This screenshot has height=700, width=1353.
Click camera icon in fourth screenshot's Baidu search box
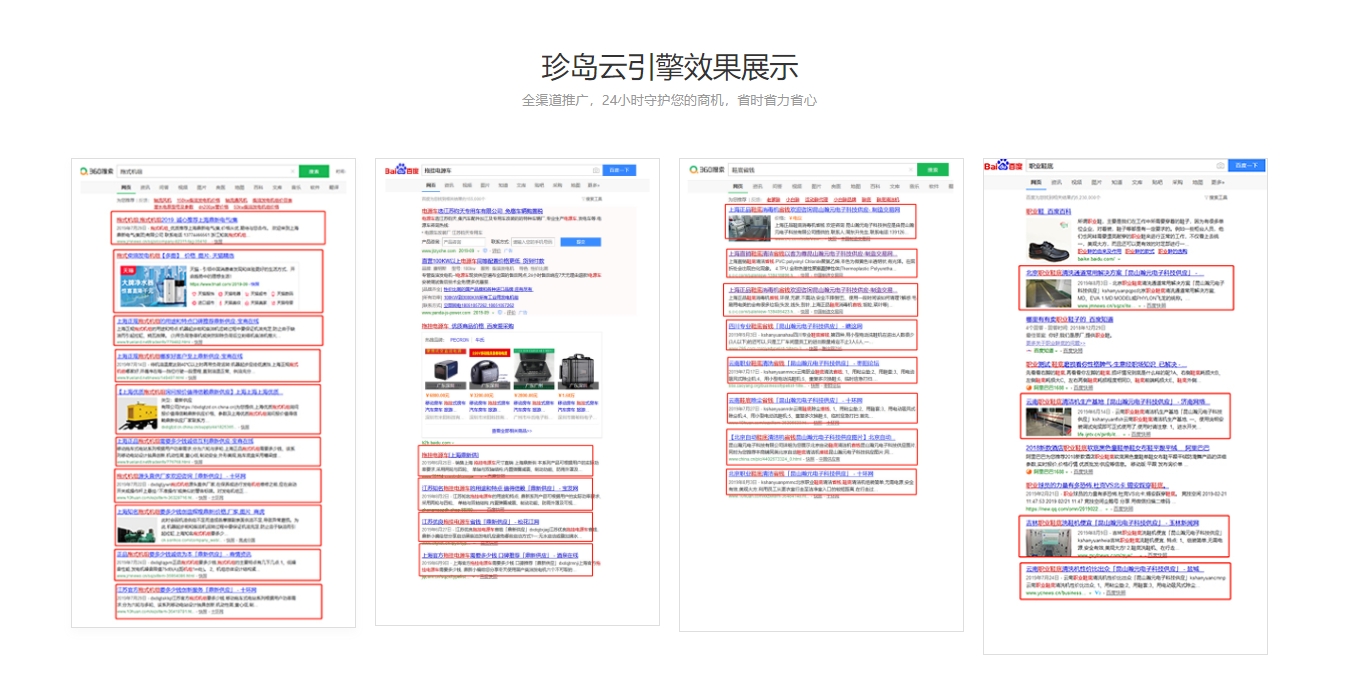pos(1219,166)
